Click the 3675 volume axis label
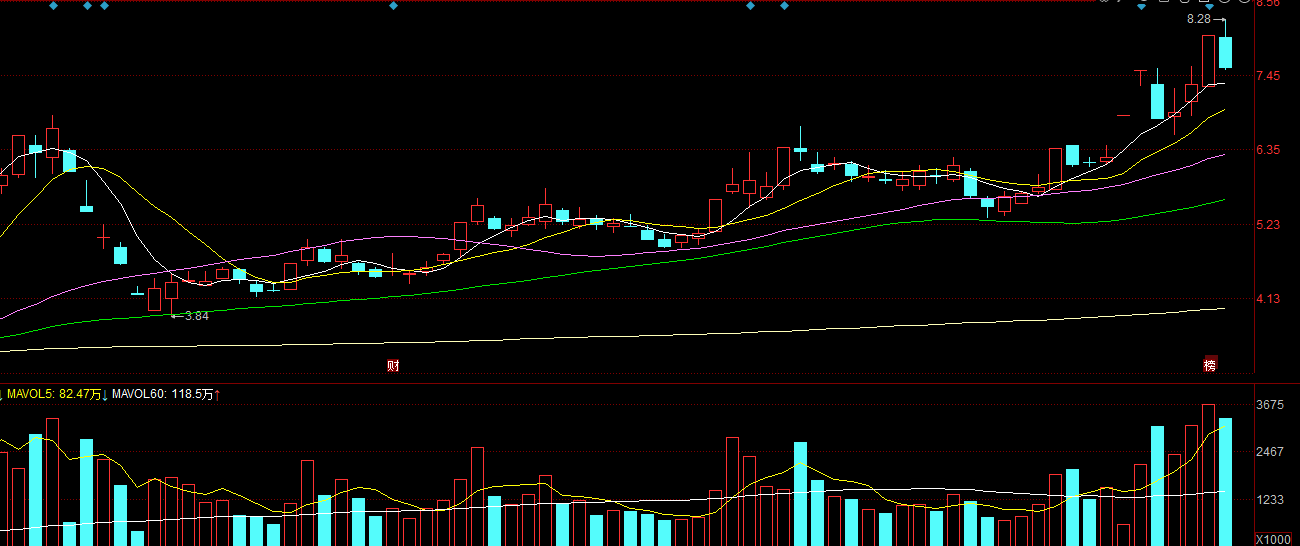Image resolution: width=1300 pixels, height=546 pixels. click(x=1270, y=405)
